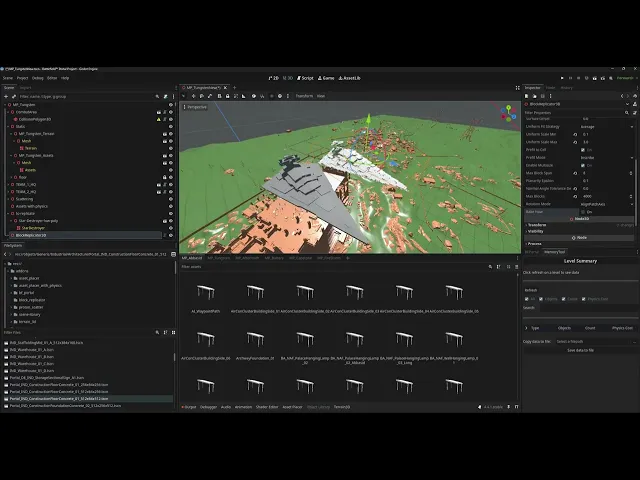Open the Rotation Mode dropdown

tap(607, 204)
